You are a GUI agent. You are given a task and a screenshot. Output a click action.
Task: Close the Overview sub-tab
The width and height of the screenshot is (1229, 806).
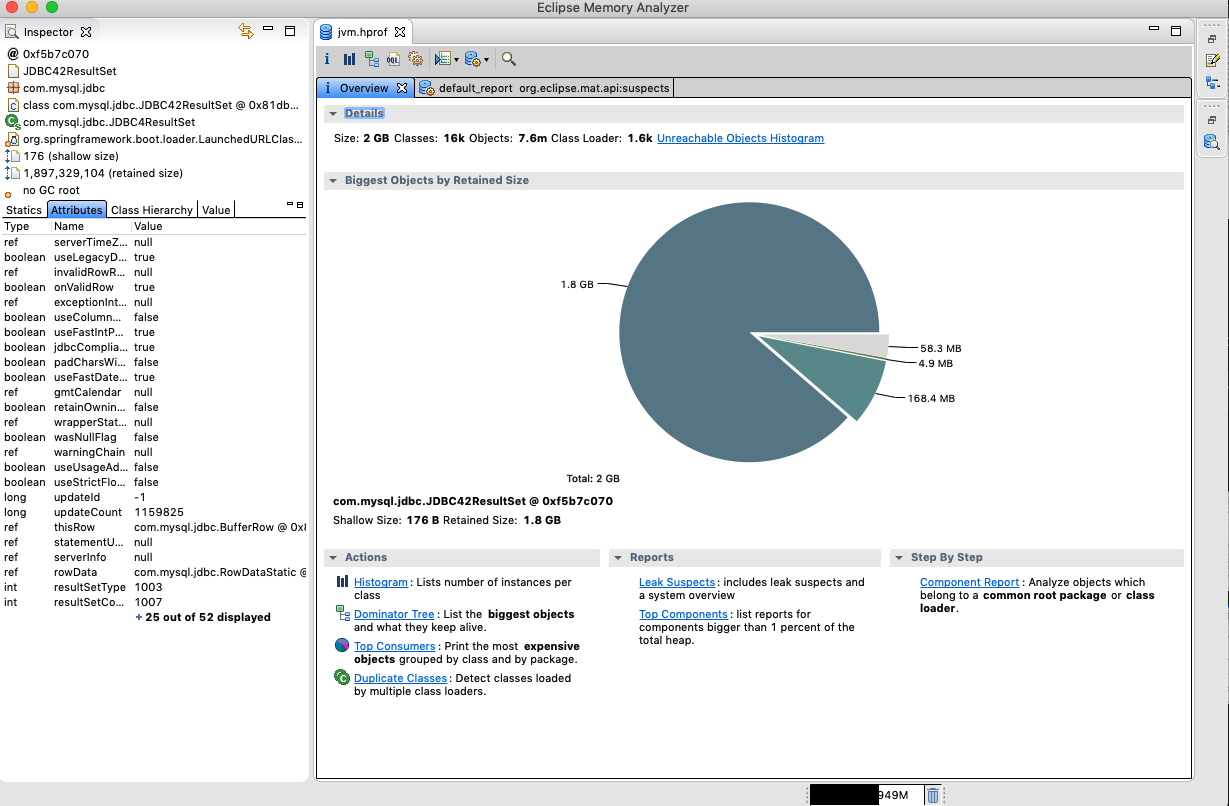click(402, 88)
